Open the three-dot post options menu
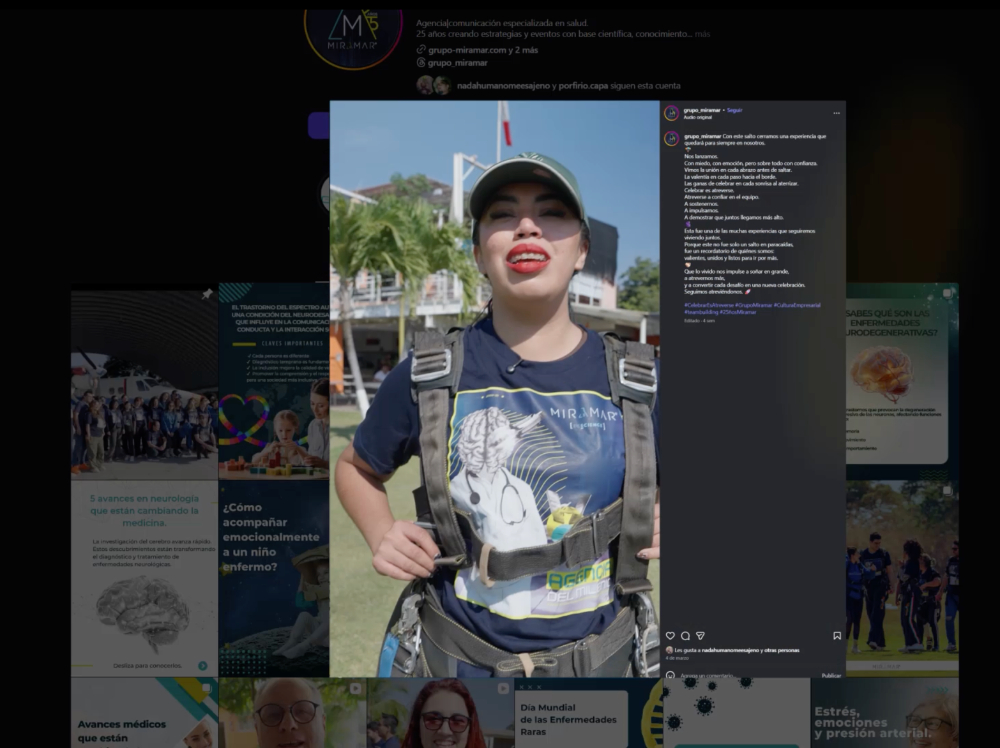Screen dimensions: 1000x748 tap(837, 113)
